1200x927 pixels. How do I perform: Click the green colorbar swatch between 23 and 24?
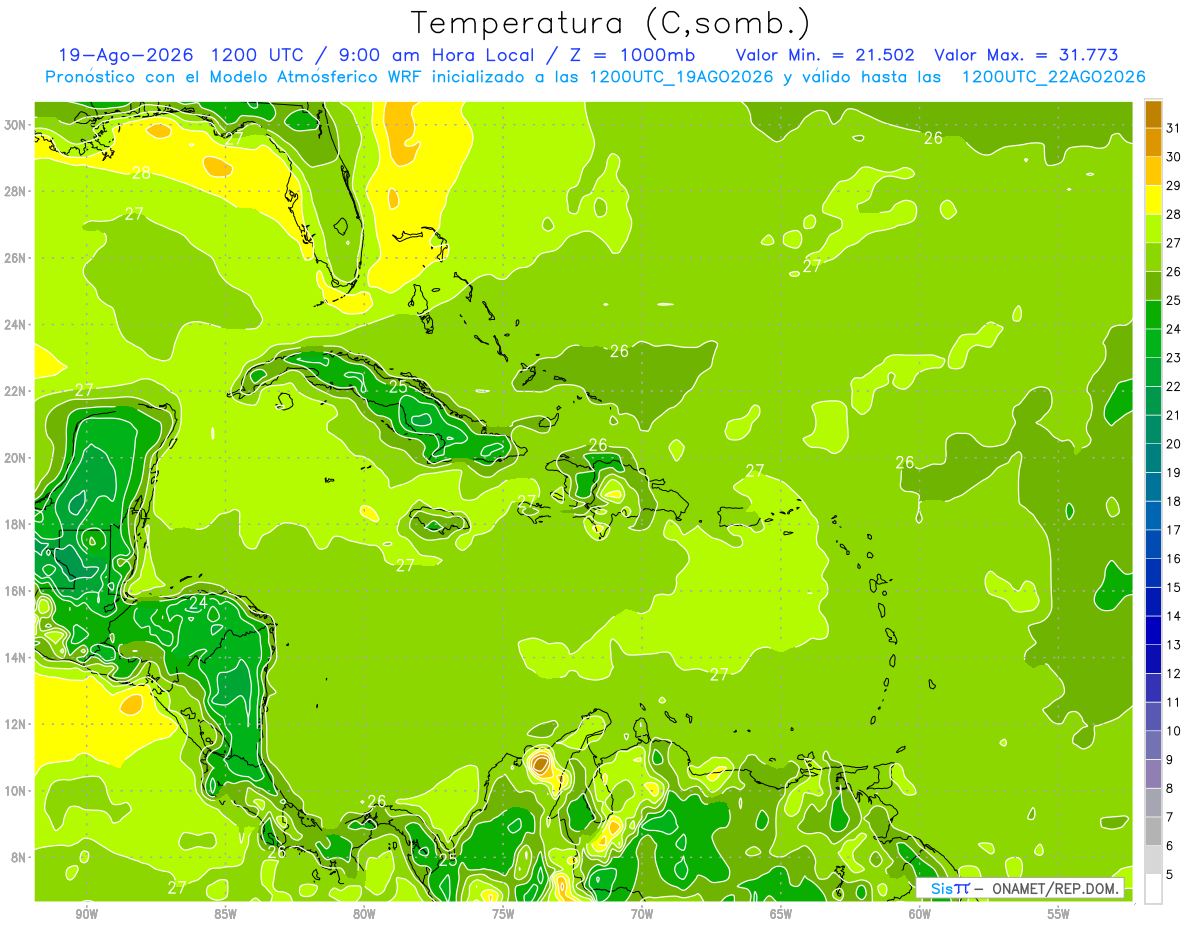[1153, 344]
